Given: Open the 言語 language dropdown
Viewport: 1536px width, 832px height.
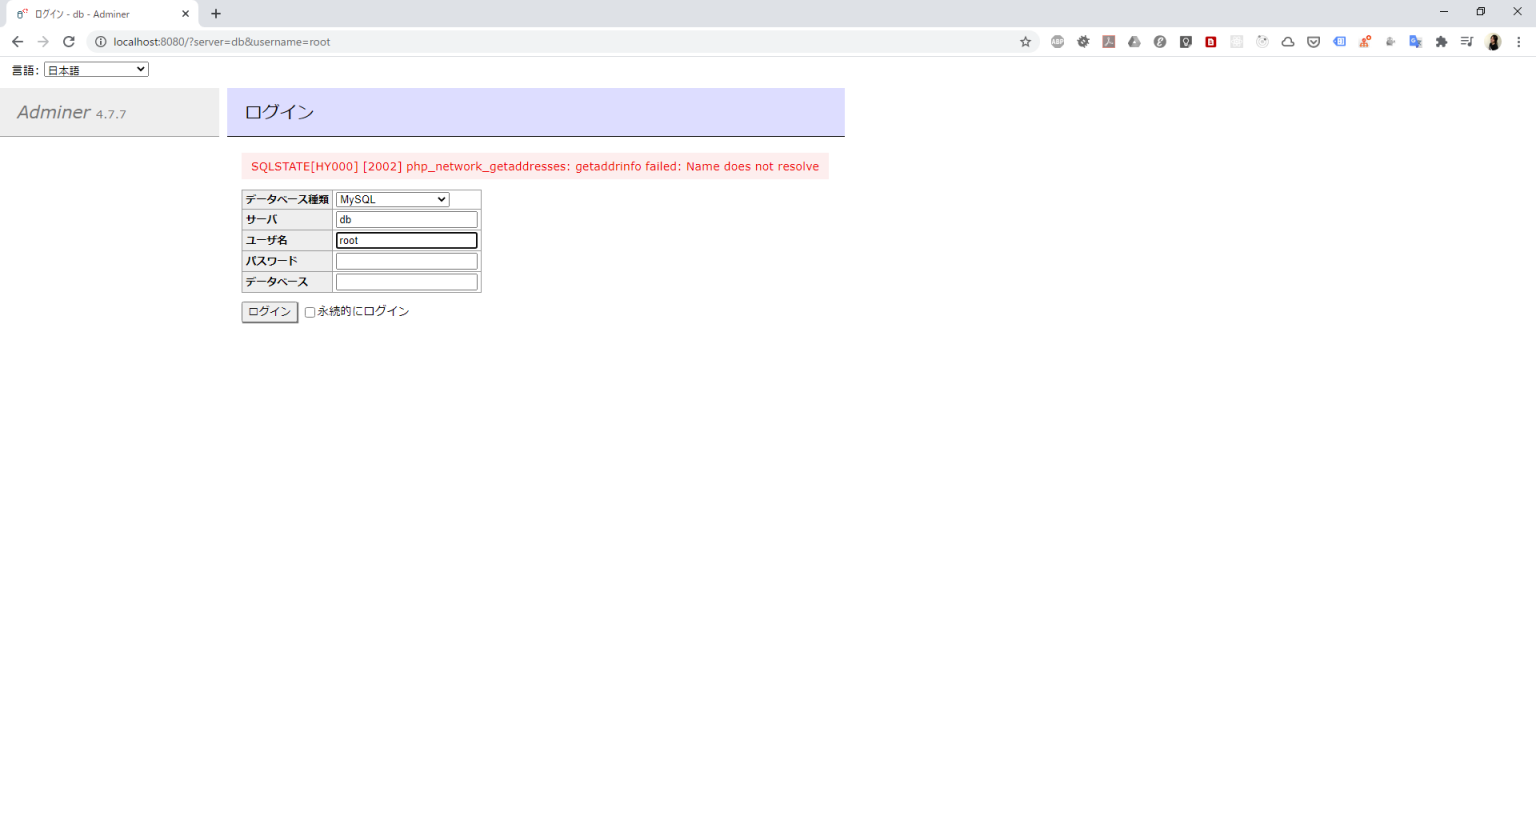Looking at the screenshot, I should point(96,70).
